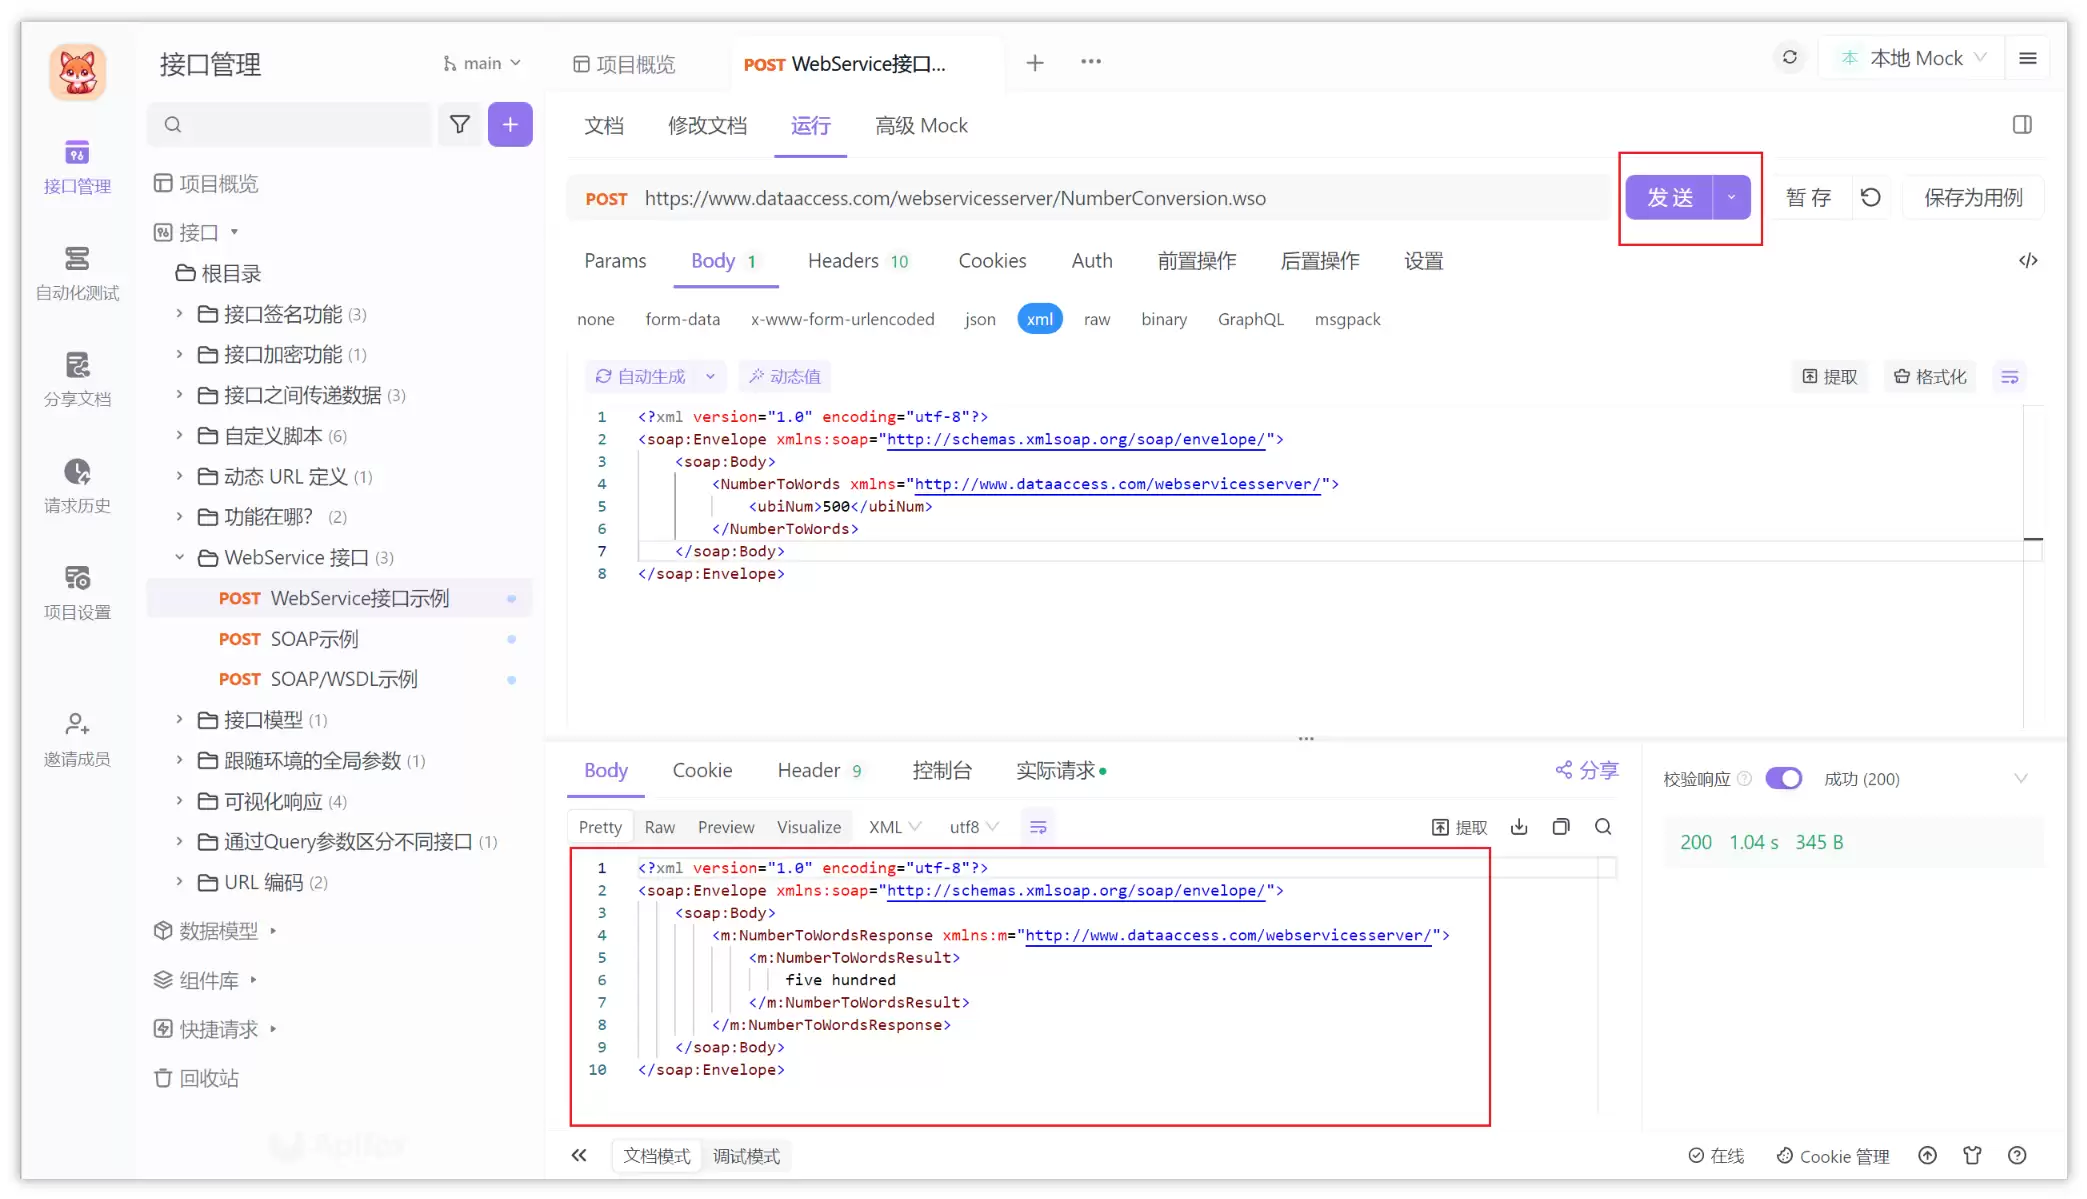The height and width of the screenshot is (1199, 2087).
Task: Click the request URL input field
Action: click(1122, 198)
